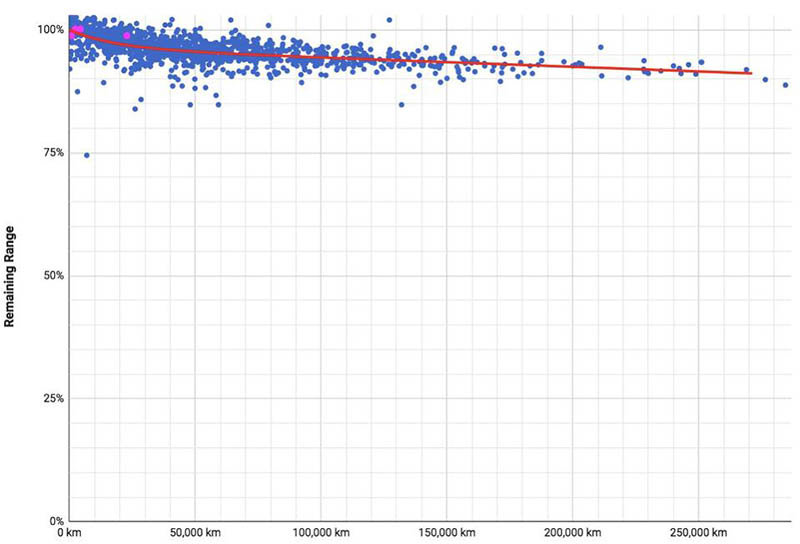Click the right end of the red trend line
The width and height of the screenshot is (800, 544).
(750, 73)
